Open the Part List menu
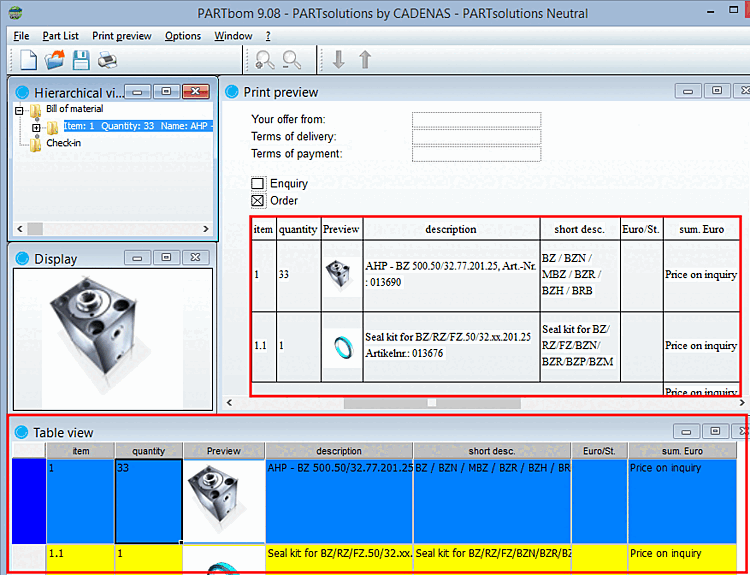Screen dimensions: 750x575 [60, 36]
